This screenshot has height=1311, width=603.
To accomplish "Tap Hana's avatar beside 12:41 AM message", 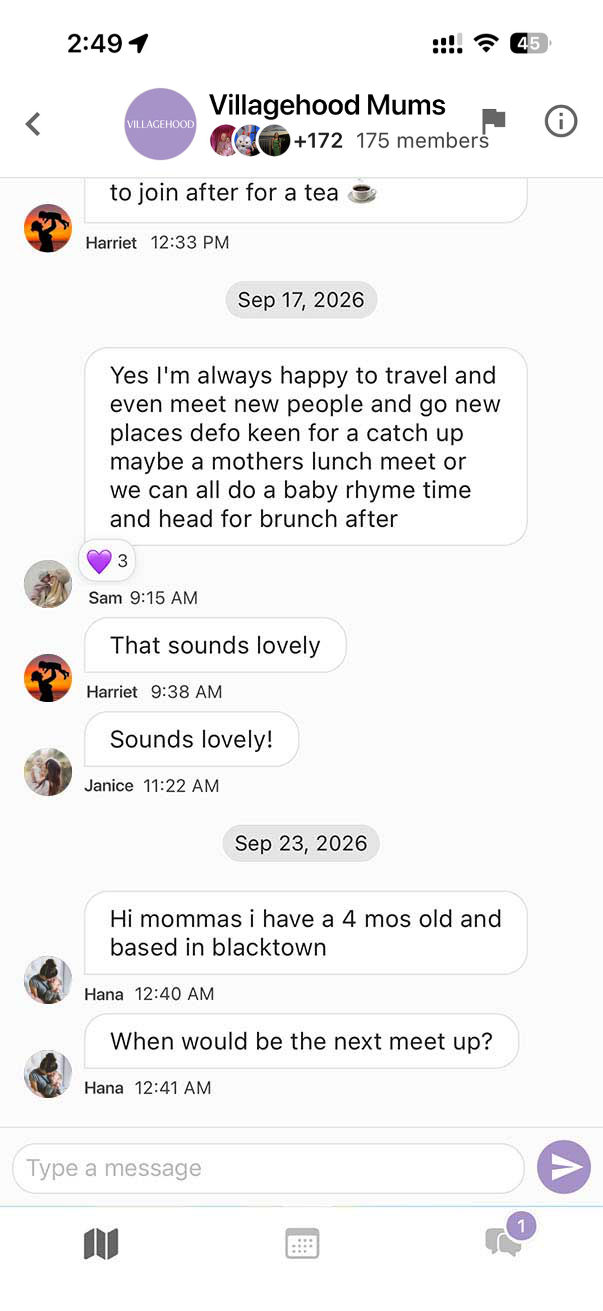I will pos(48,1074).
